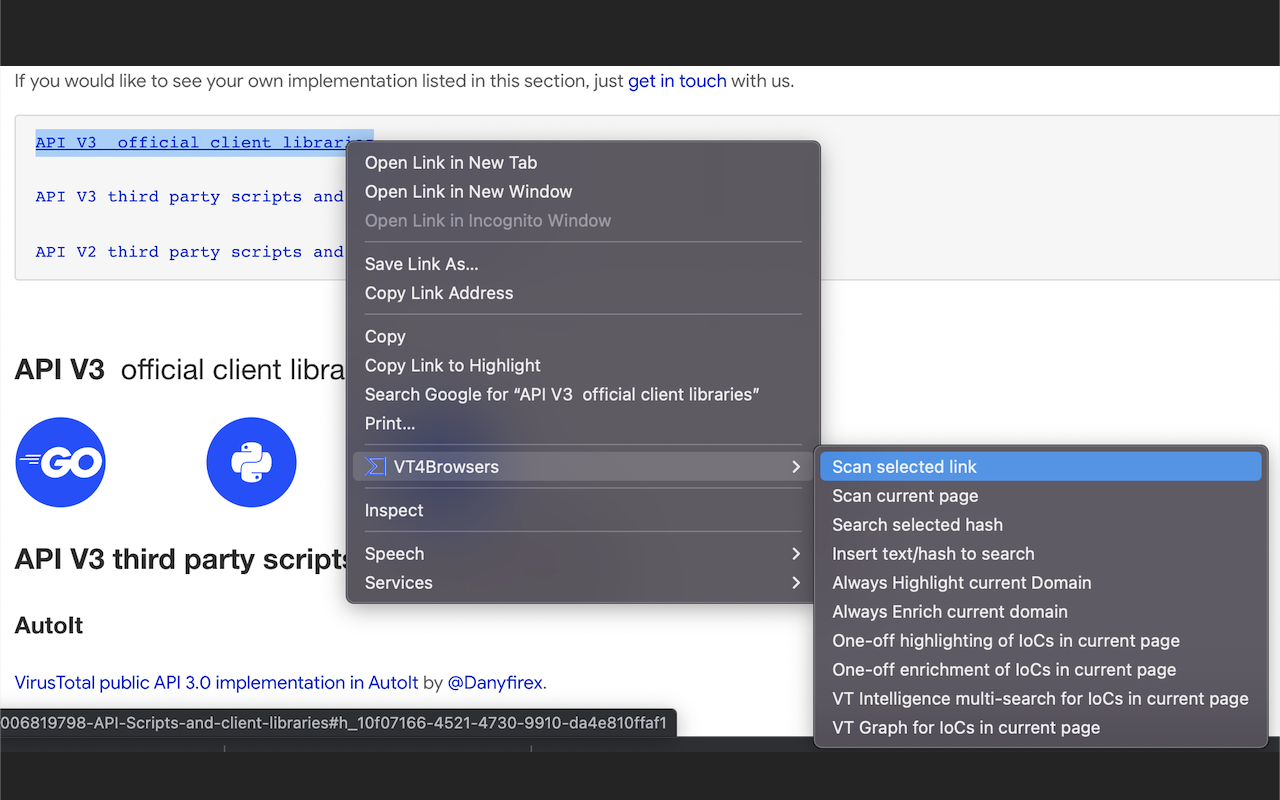Viewport: 1280px width, 800px height.
Task: Click the Go client library icon
Action: pos(60,462)
